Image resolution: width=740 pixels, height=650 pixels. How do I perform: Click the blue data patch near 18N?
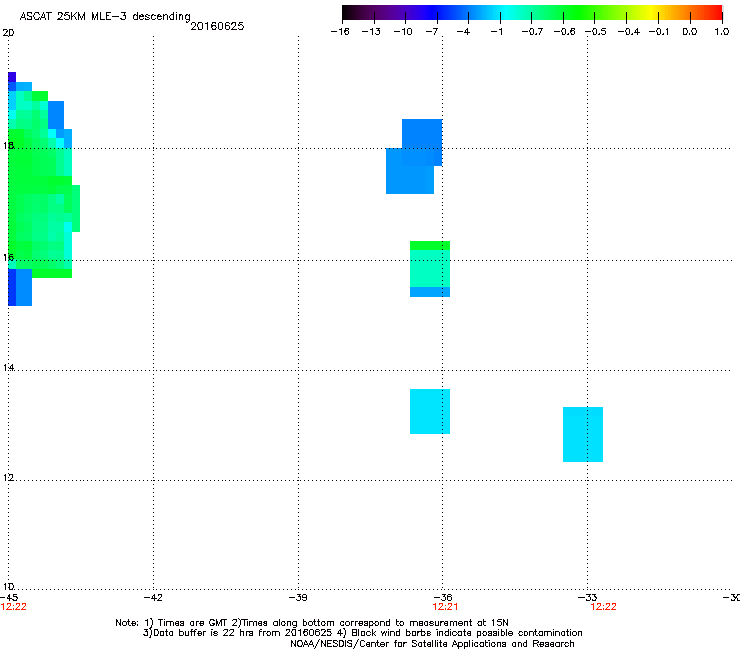tap(414, 157)
